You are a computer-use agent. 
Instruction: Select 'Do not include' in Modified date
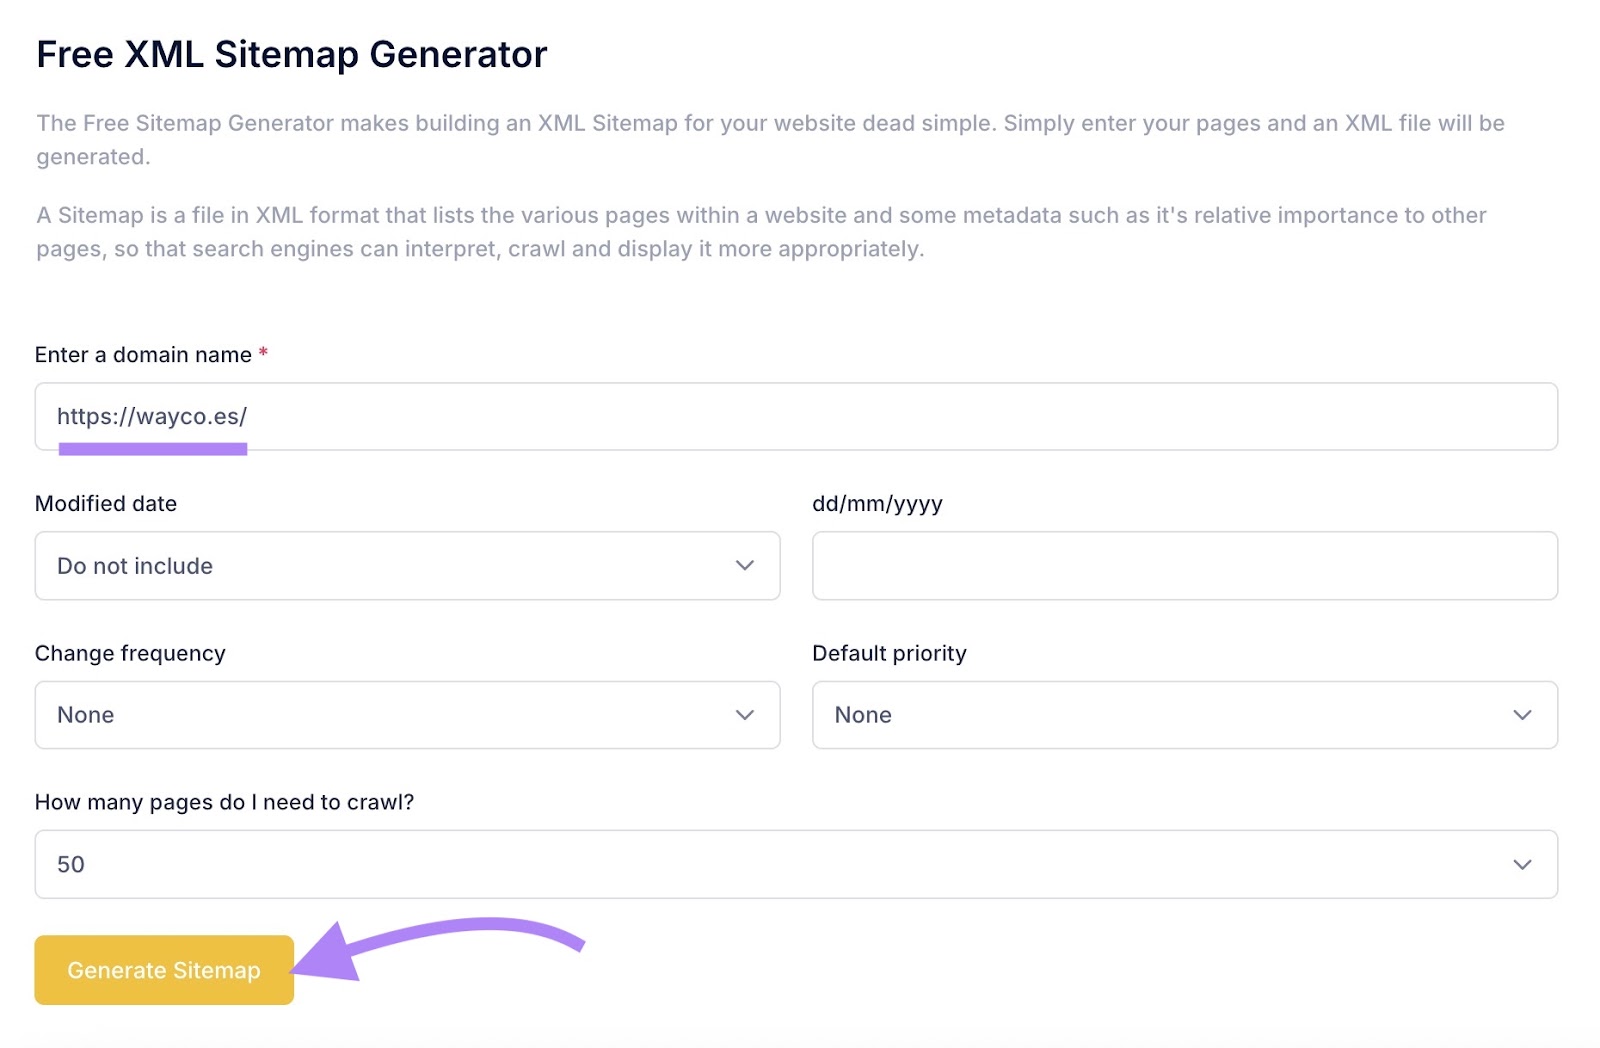pos(134,565)
